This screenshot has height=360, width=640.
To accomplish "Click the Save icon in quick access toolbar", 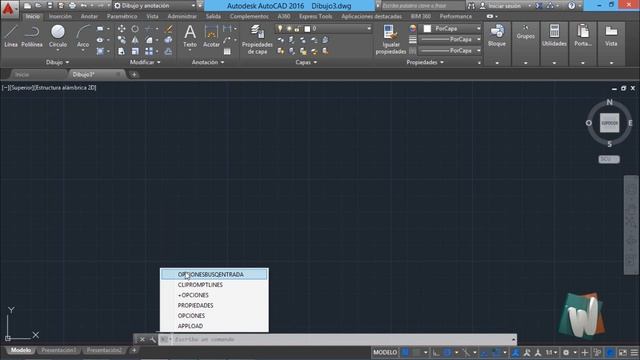I will 50,6.
